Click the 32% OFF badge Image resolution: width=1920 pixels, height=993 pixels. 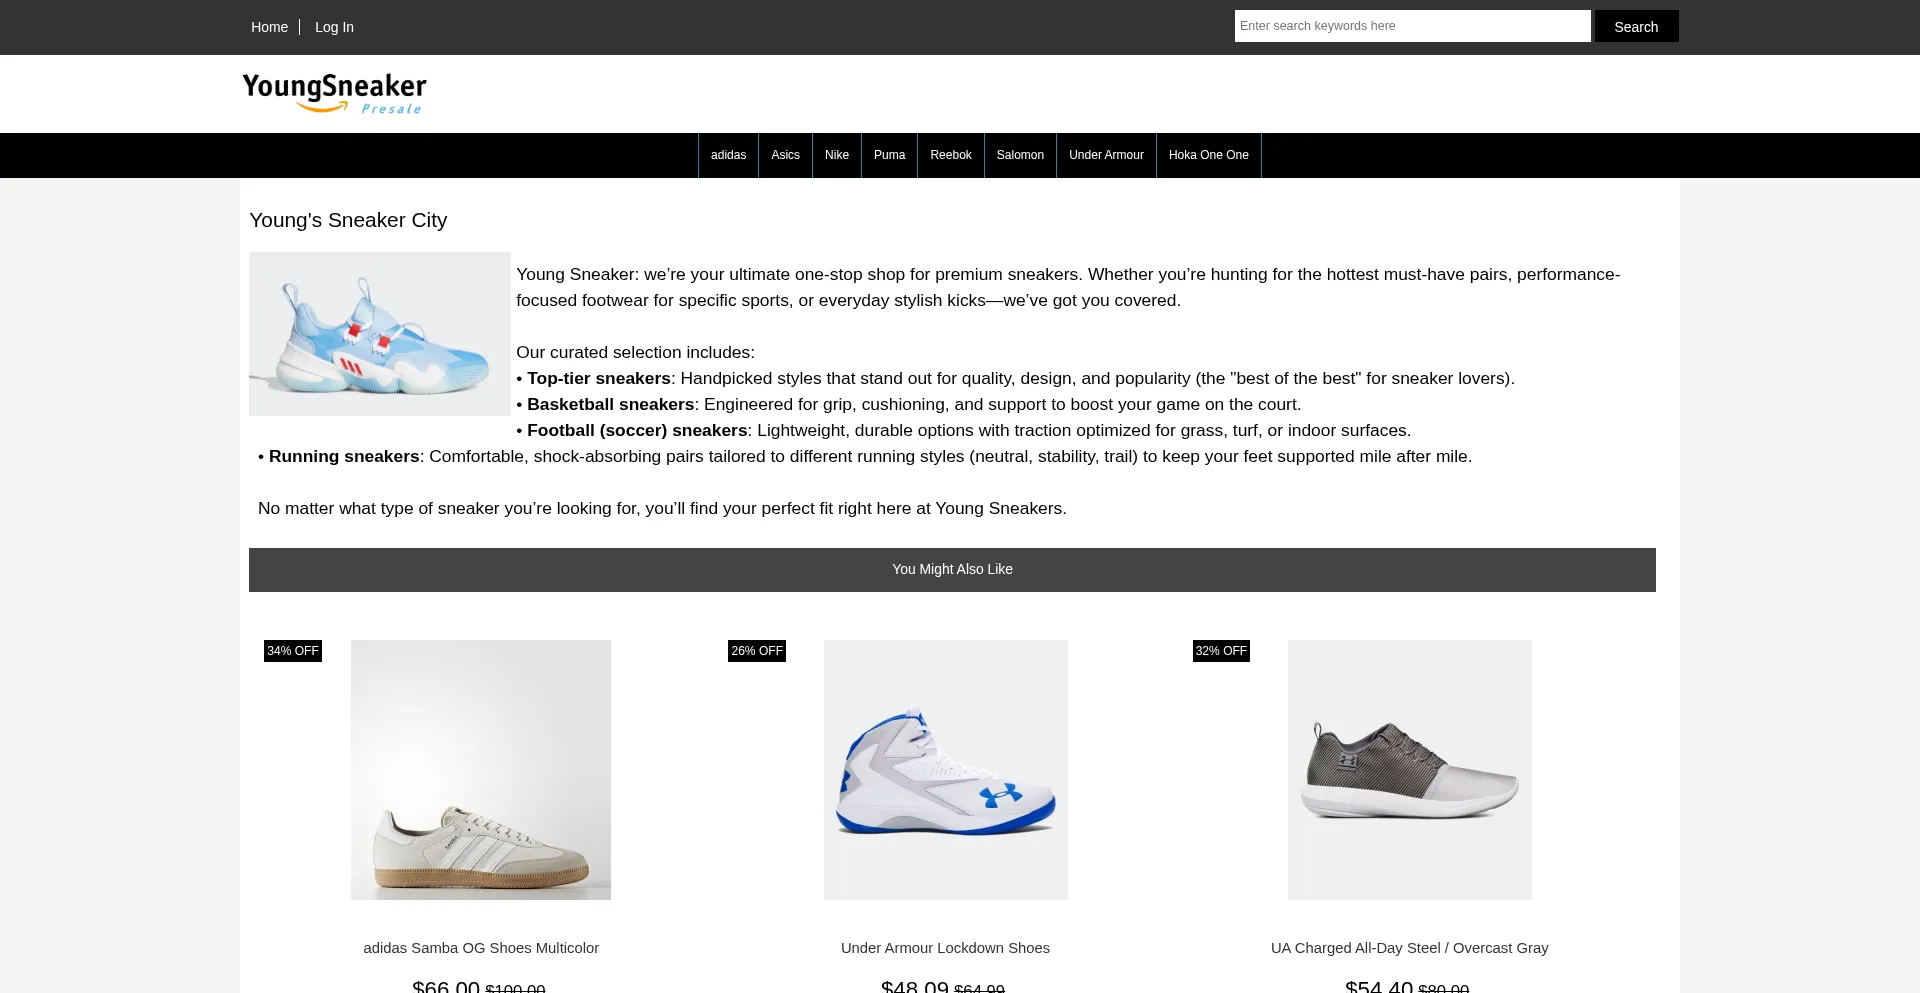1221,651
